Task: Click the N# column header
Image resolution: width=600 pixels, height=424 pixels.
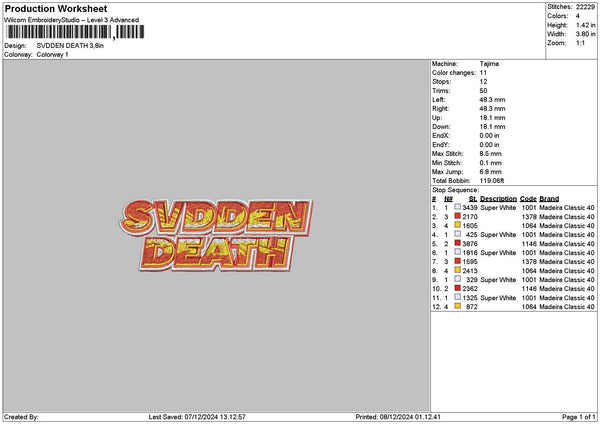Action: point(448,199)
